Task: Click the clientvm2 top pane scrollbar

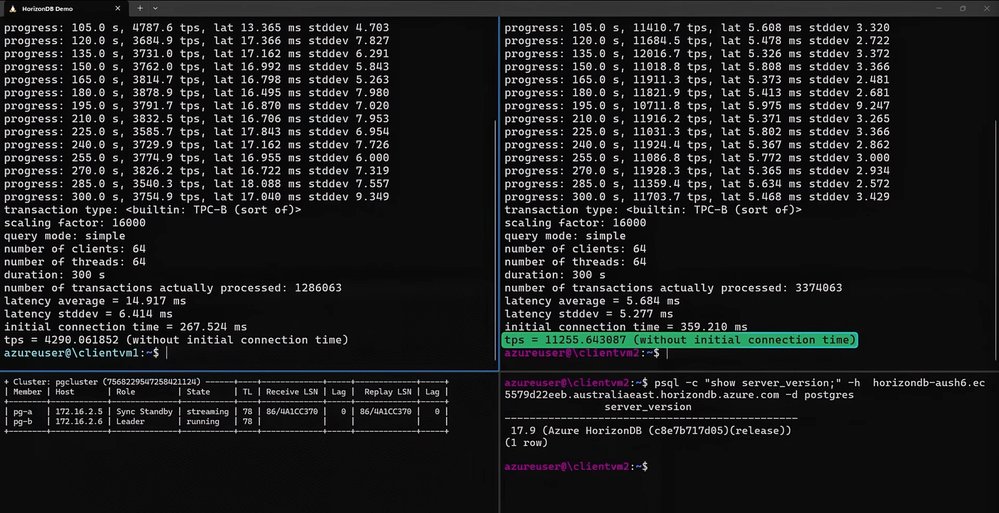Action: click(996, 242)
